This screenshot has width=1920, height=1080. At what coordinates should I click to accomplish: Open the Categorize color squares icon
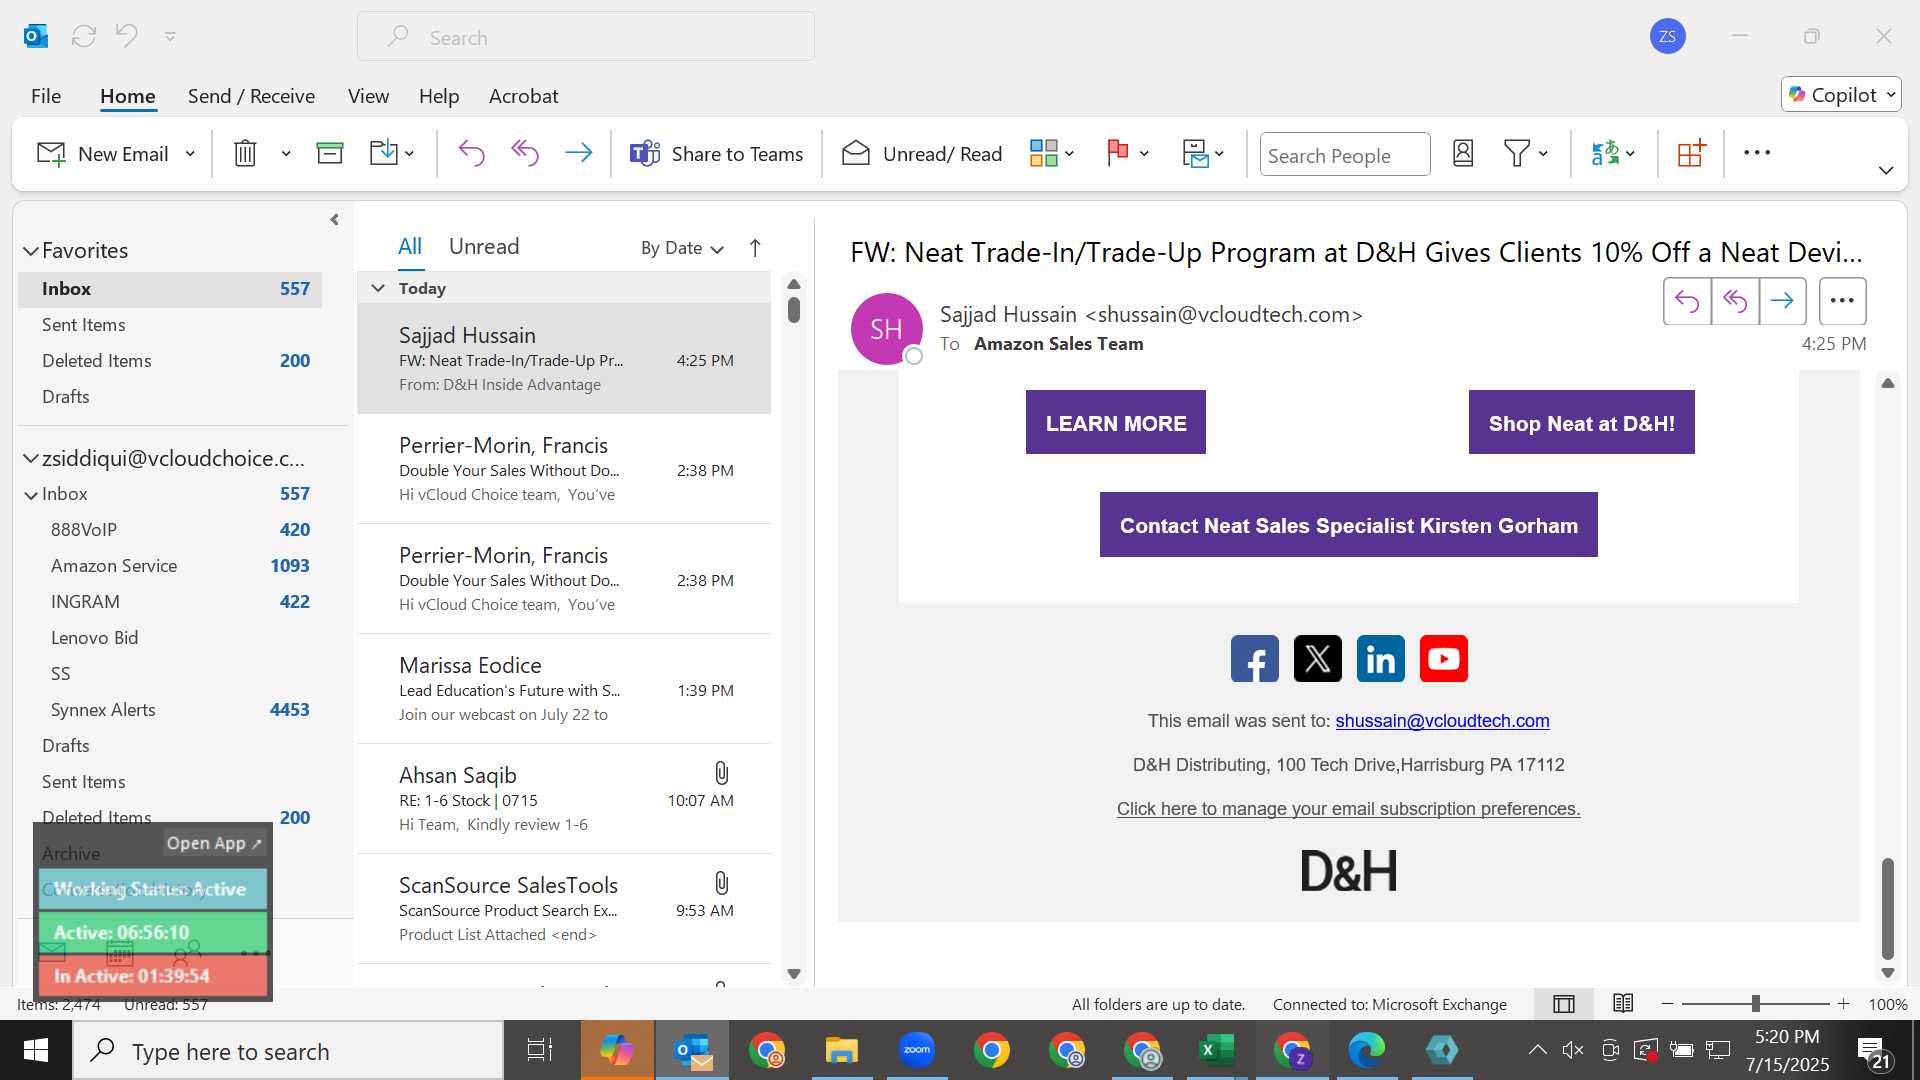click(x=1043, y=153)
